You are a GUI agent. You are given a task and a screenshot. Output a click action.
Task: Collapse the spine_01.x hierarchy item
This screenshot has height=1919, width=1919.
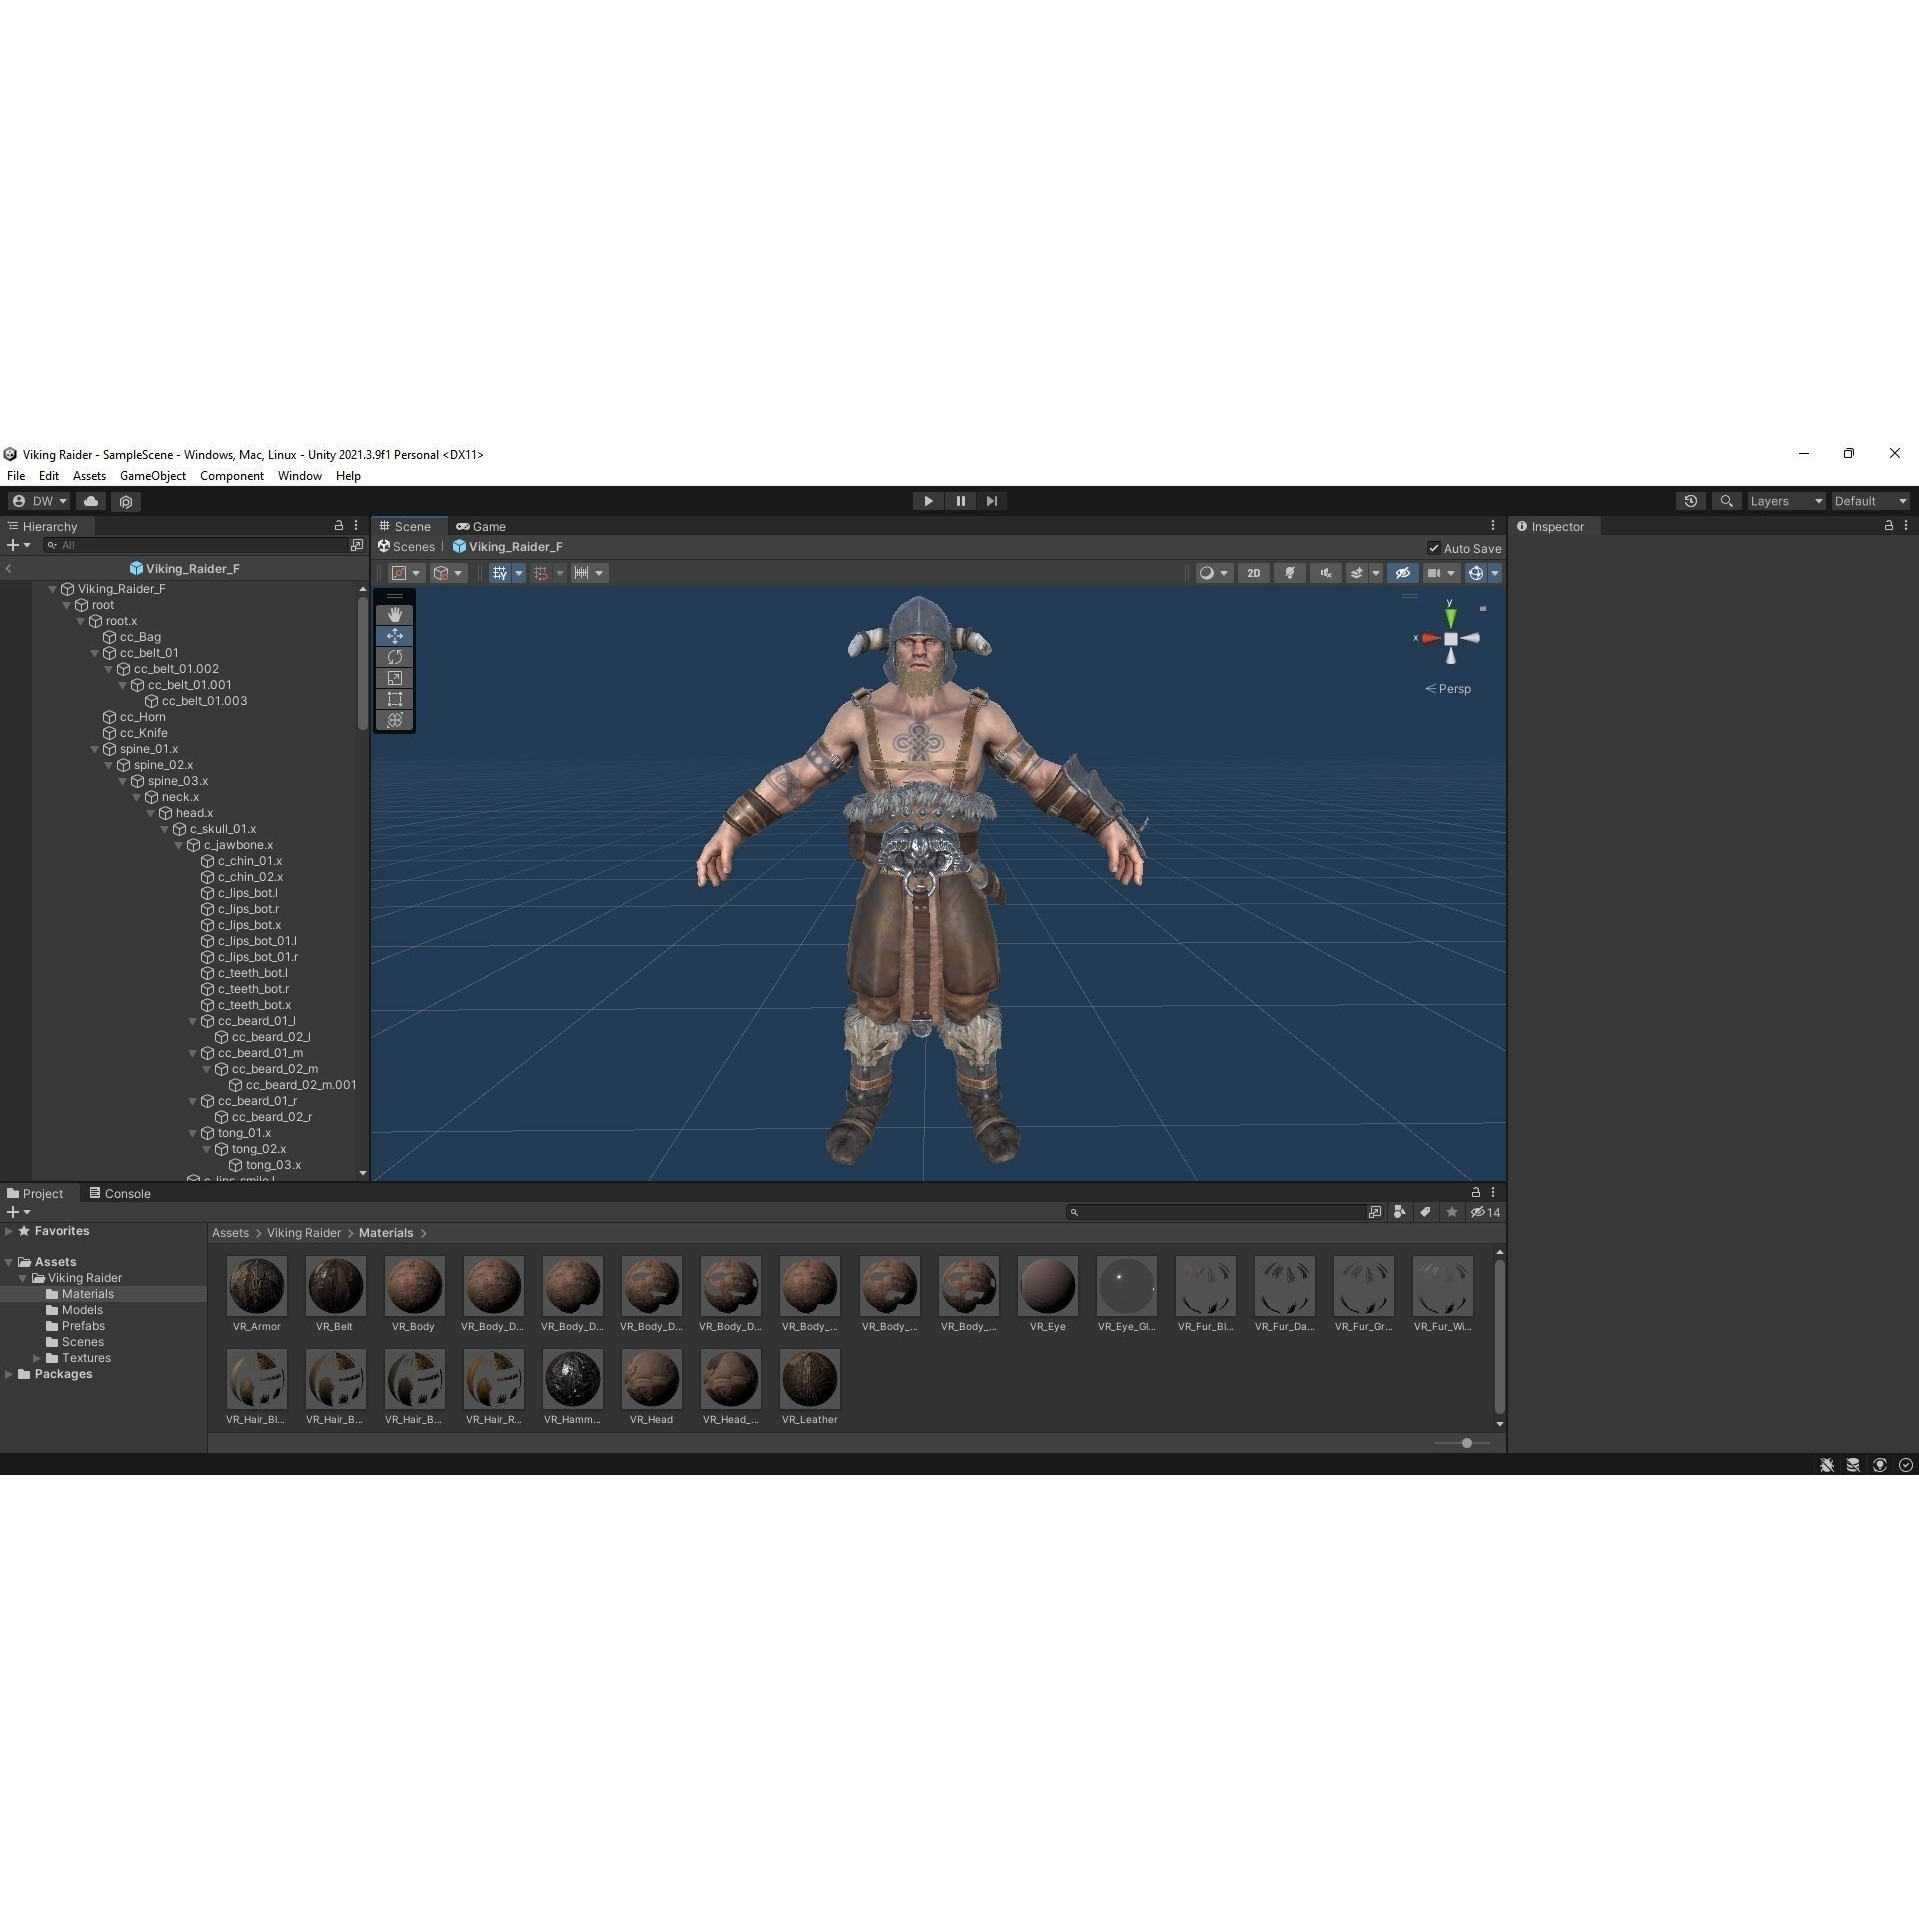point(94,748)
